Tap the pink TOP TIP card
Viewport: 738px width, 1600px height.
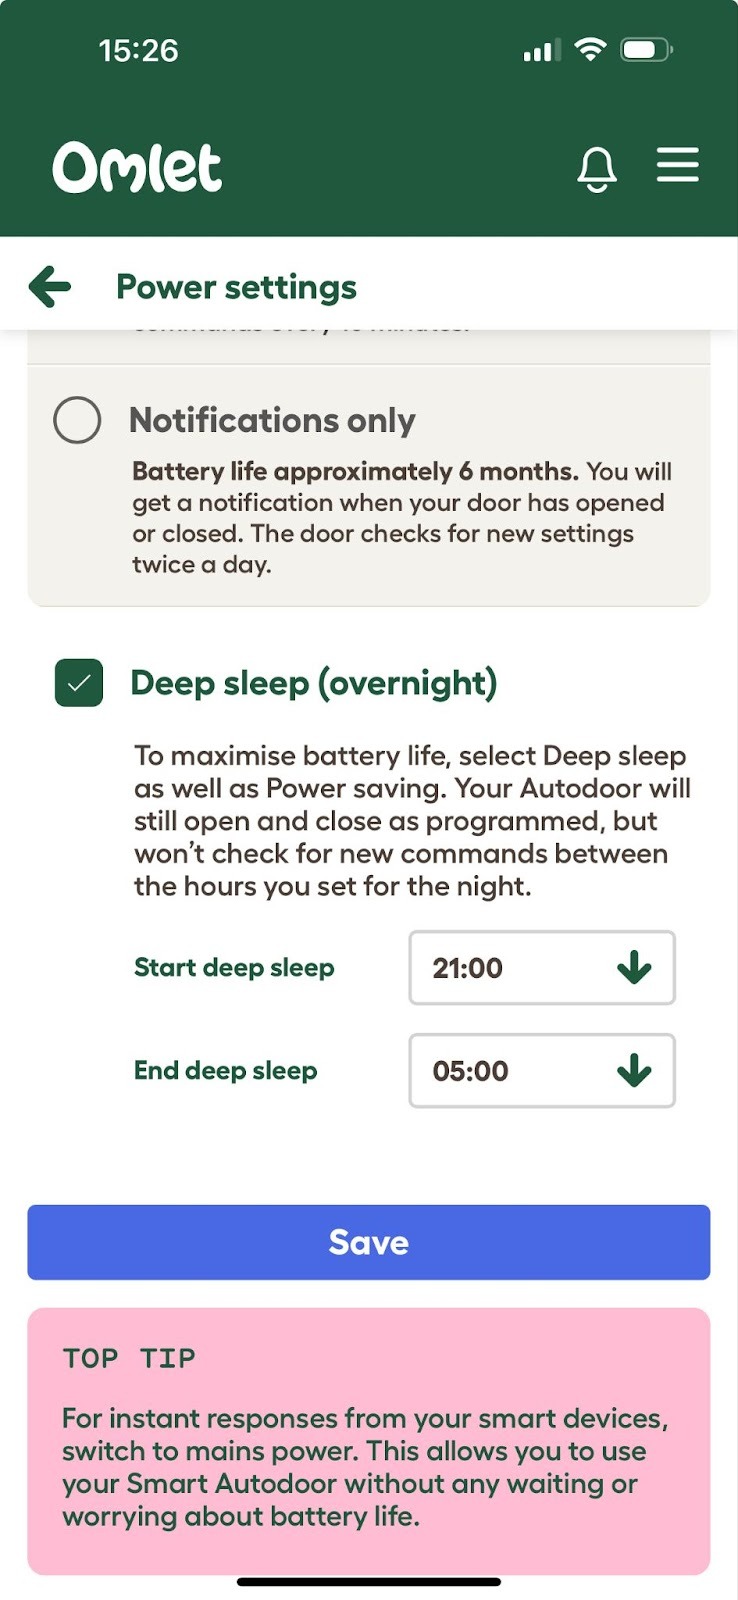[368, 1440]
